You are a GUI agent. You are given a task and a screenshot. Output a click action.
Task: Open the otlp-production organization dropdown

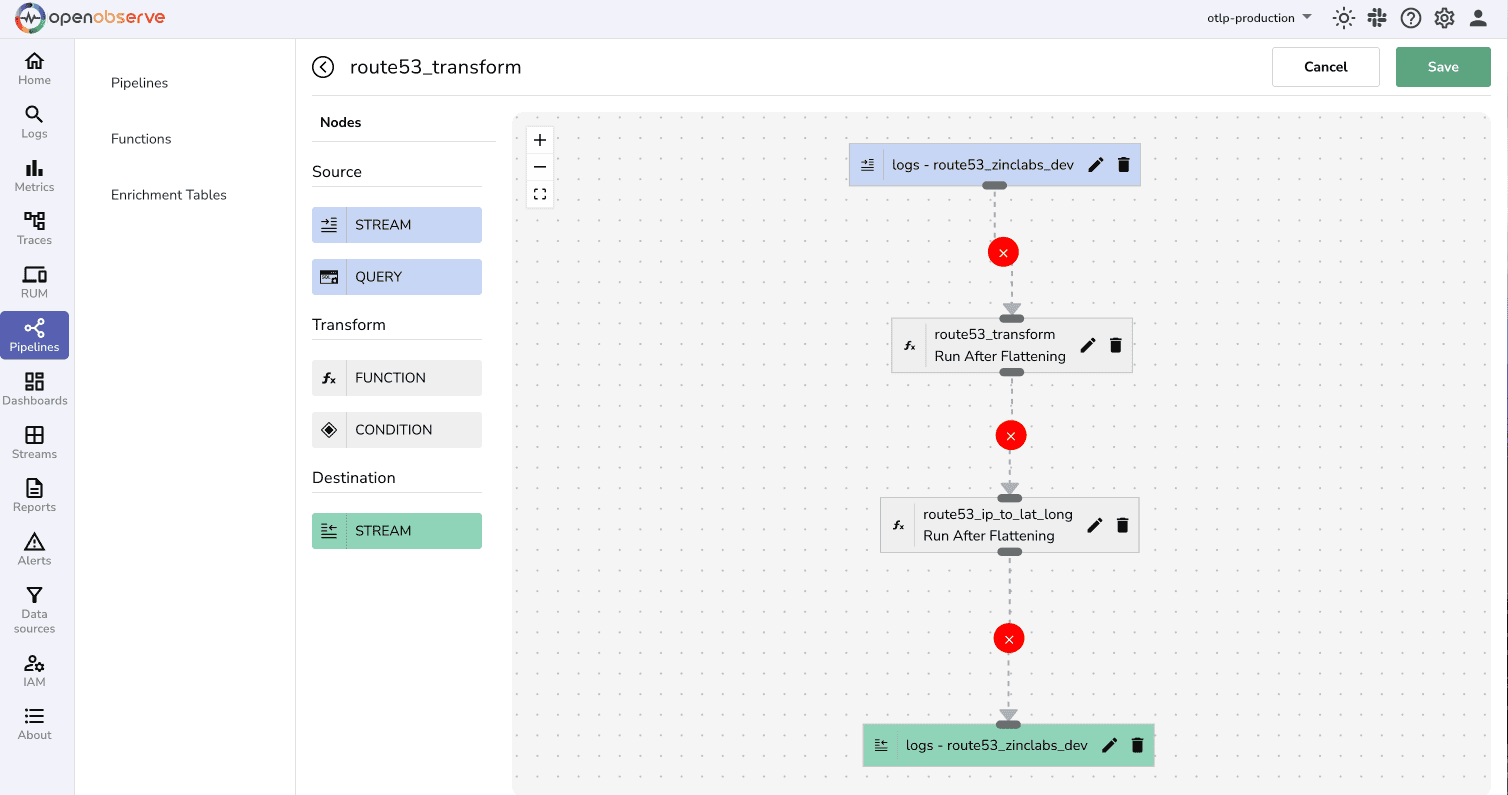click(1259, 18)
